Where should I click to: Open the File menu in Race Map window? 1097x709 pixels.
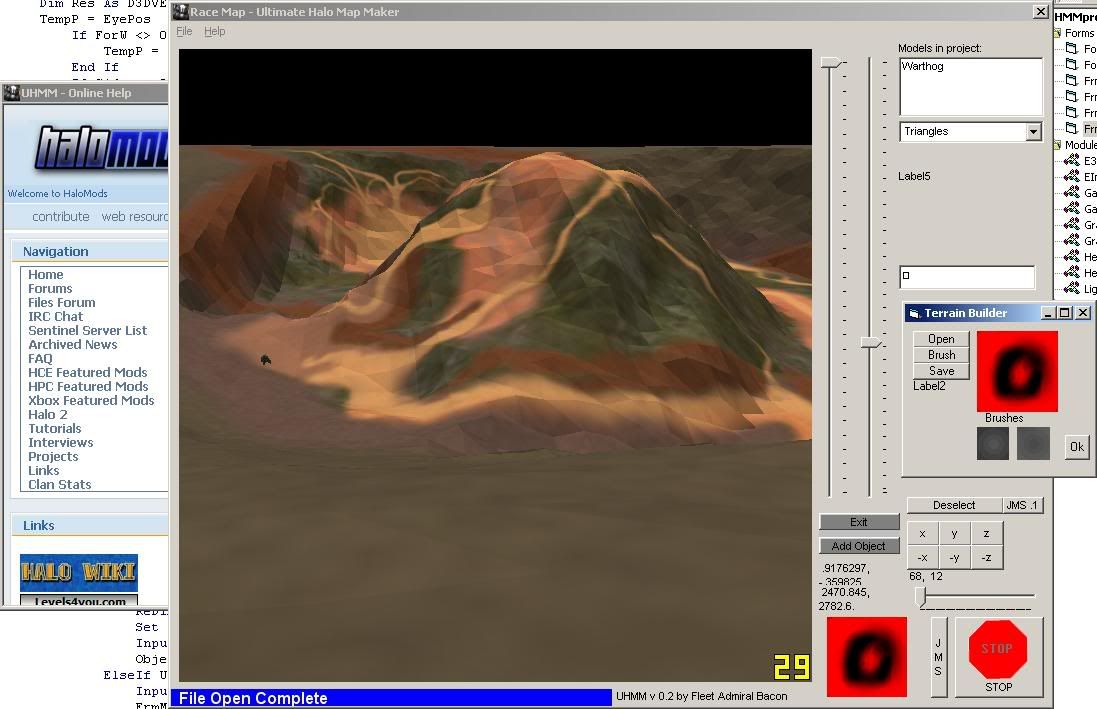pos(184,31)
